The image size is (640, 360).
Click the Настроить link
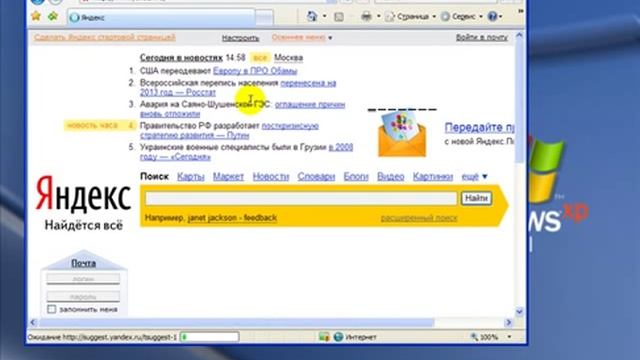tap(240, 38)
